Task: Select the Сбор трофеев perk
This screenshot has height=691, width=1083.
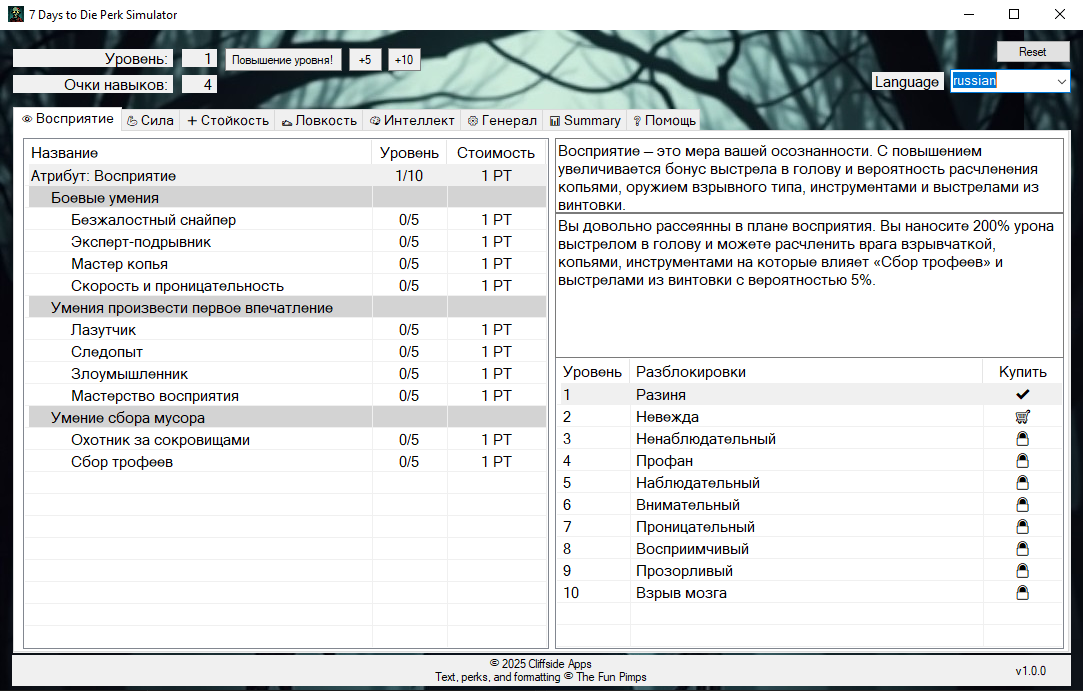Action: point(286,462)
